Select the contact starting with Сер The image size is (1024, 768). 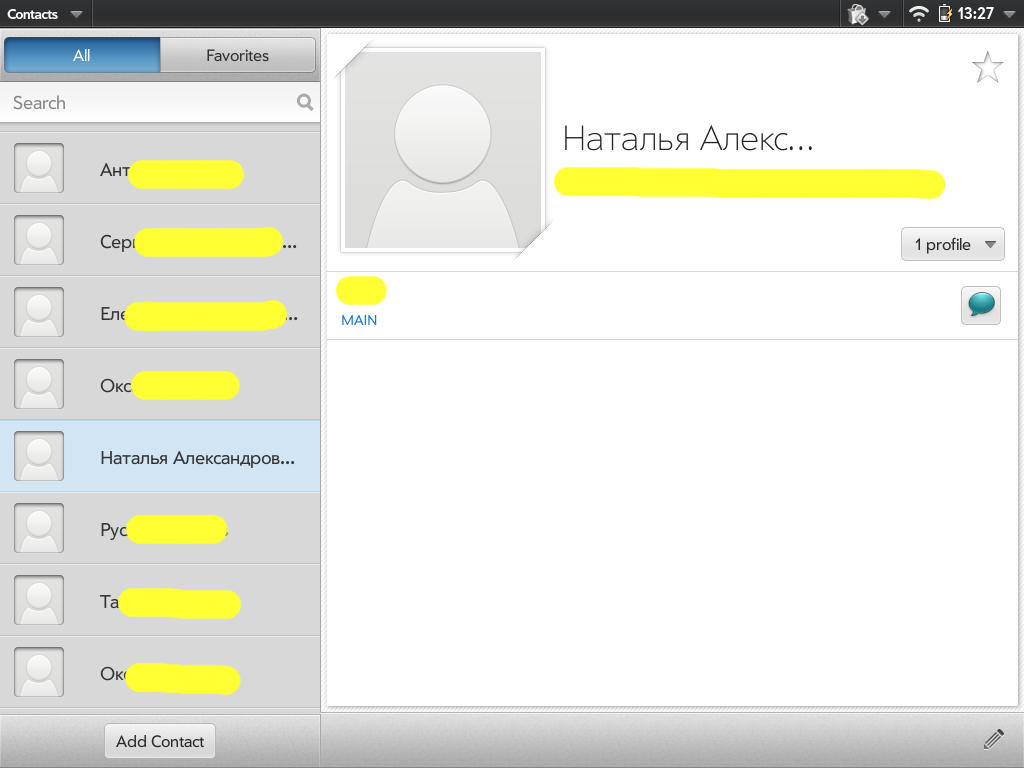[160, 242]
